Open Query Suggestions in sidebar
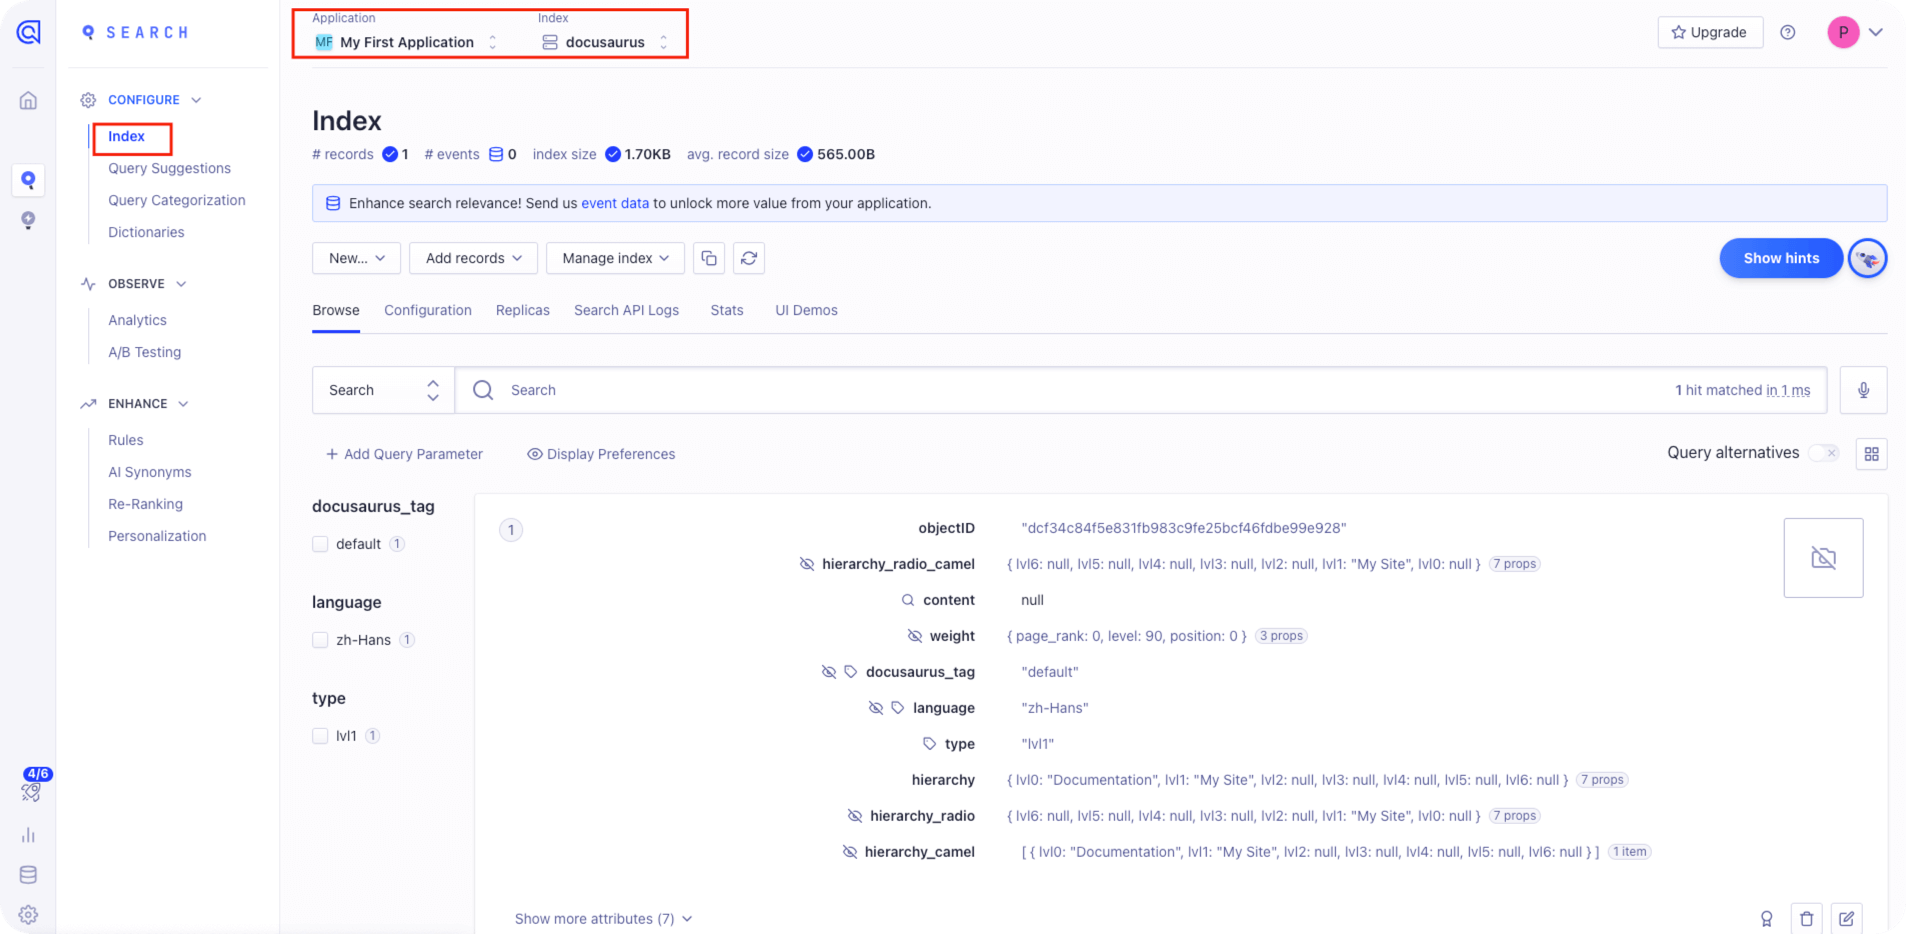Viewport: 1906px width, 934px height. click(169, 168)
